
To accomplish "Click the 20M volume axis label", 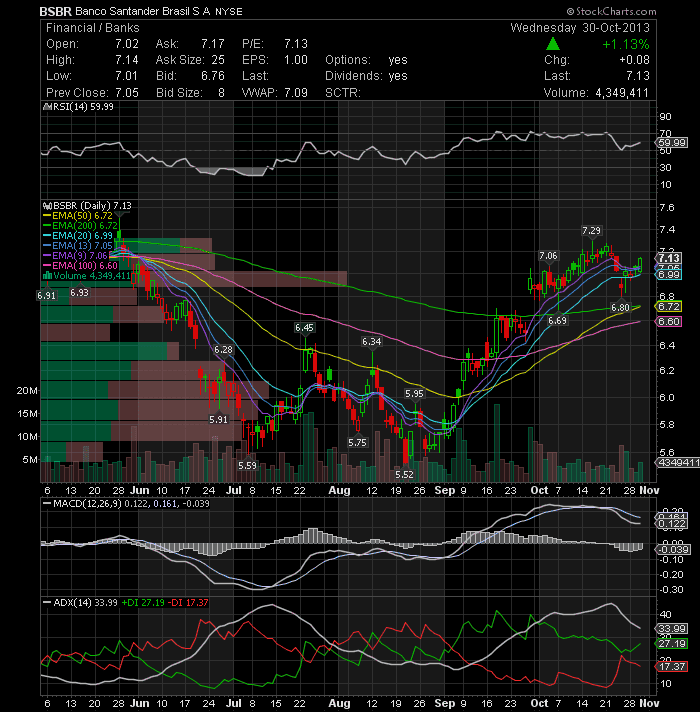I will [x=27, y=391].
